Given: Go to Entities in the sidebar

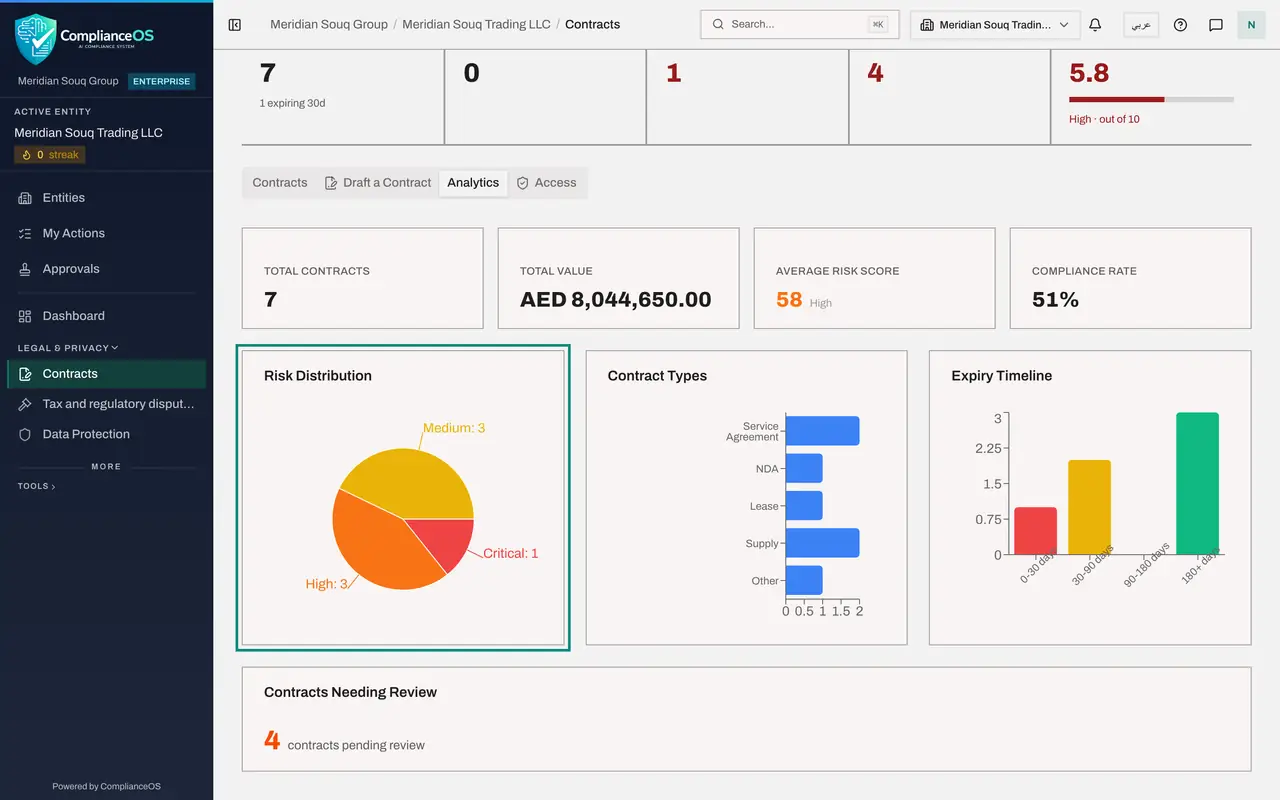Looking at the screenshot, I should pos(106,198).
